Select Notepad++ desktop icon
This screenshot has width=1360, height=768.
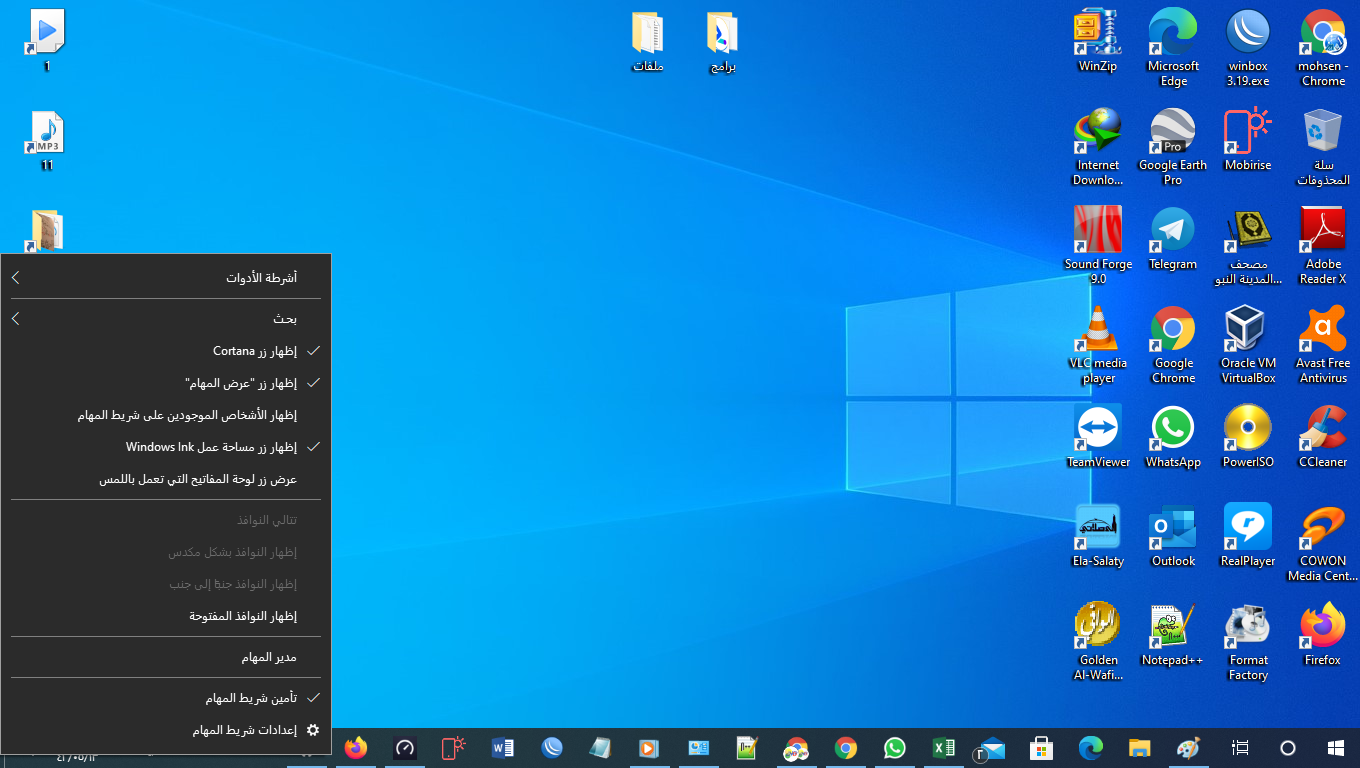pyautogui.click(x=1173, y=635)
